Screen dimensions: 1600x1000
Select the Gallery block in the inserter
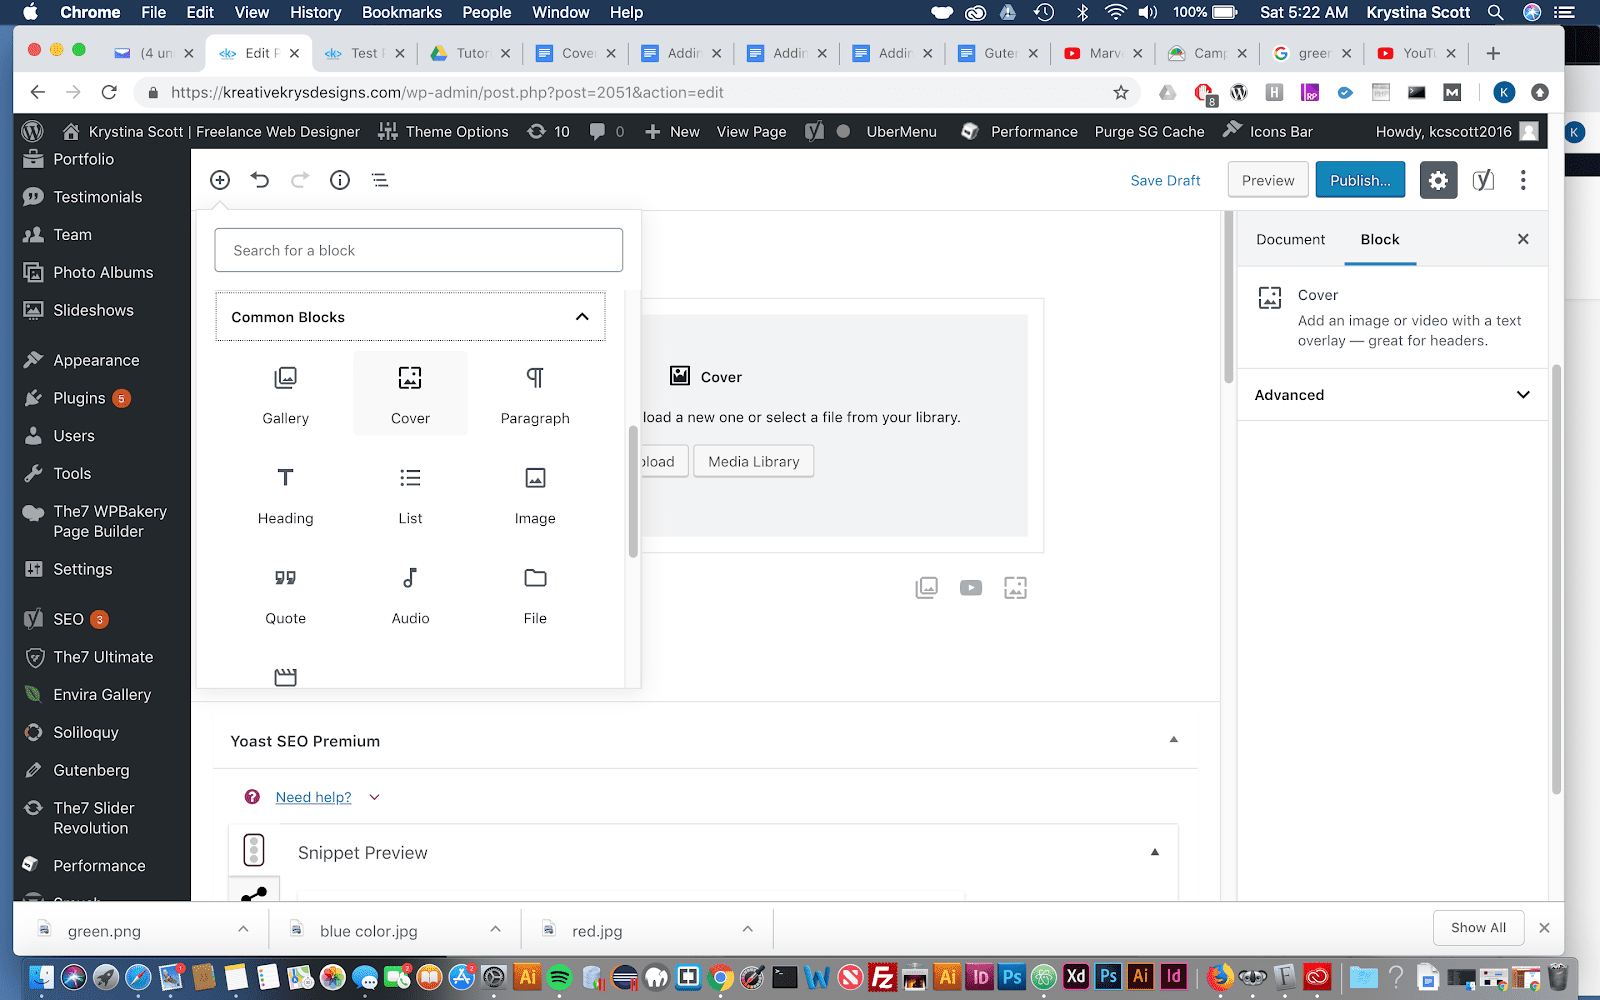pos(285,393)
